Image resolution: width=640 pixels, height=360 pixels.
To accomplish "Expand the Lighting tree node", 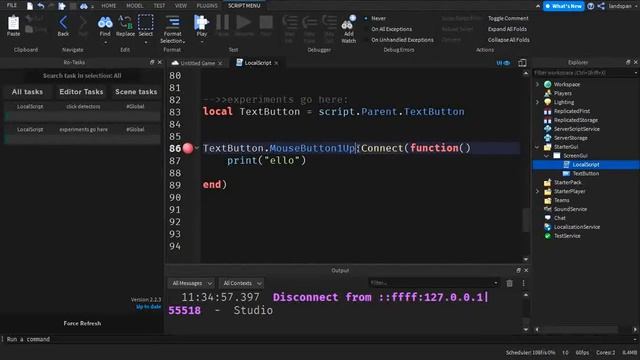I will coord(538,102).
